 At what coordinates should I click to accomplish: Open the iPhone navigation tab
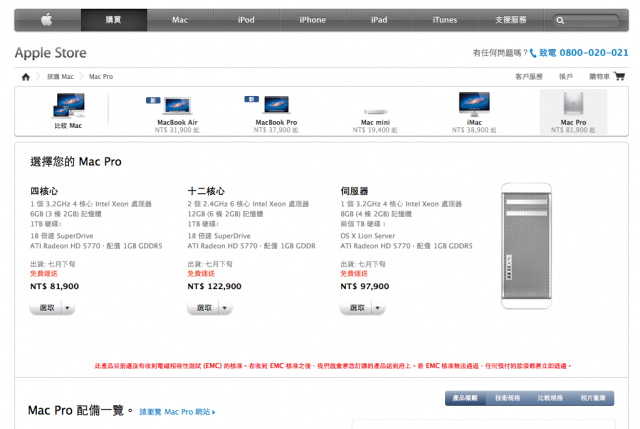click(313, 20)
